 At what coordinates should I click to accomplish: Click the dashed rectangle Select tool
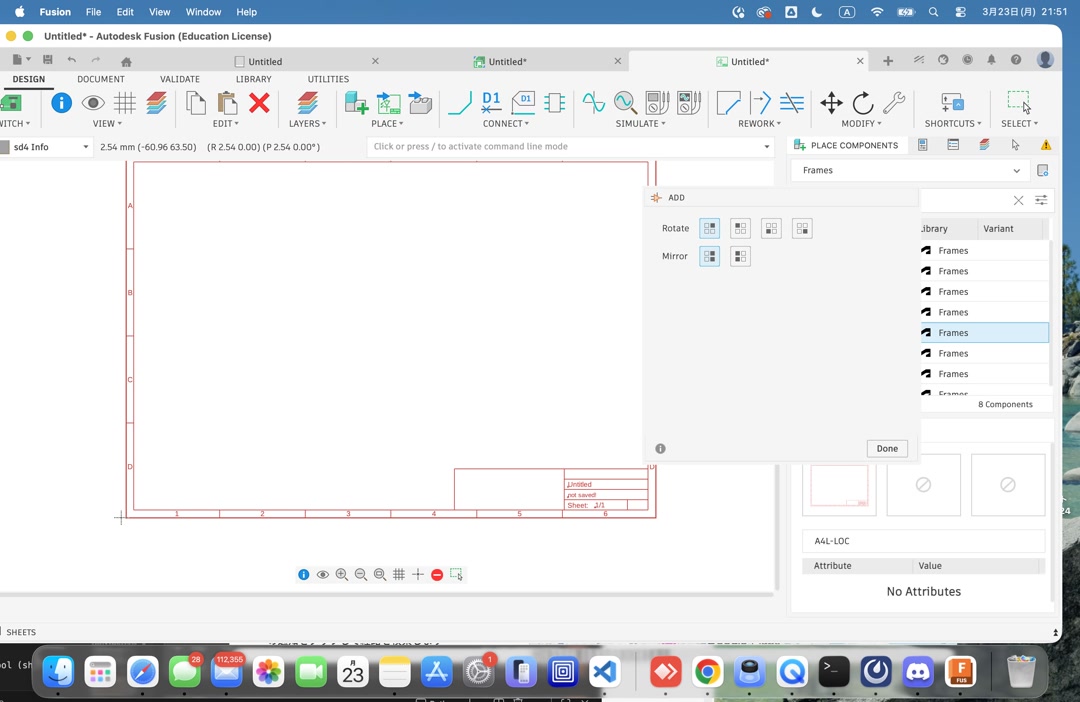point(1019,102)
